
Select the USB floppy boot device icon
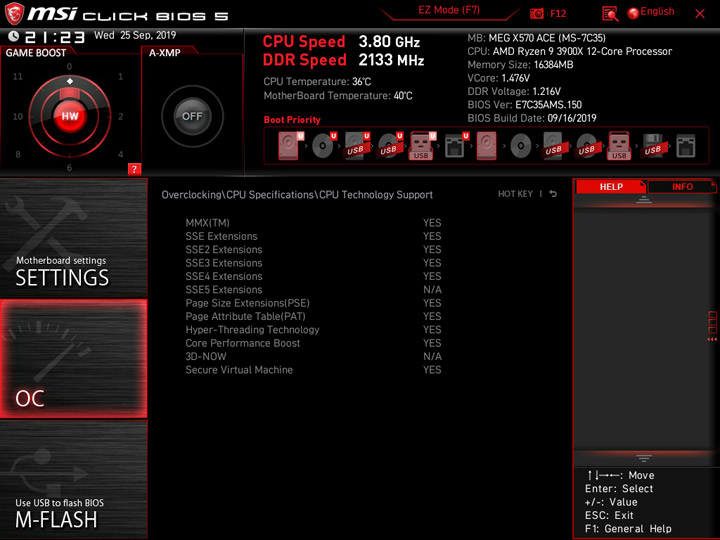point(652,146)
